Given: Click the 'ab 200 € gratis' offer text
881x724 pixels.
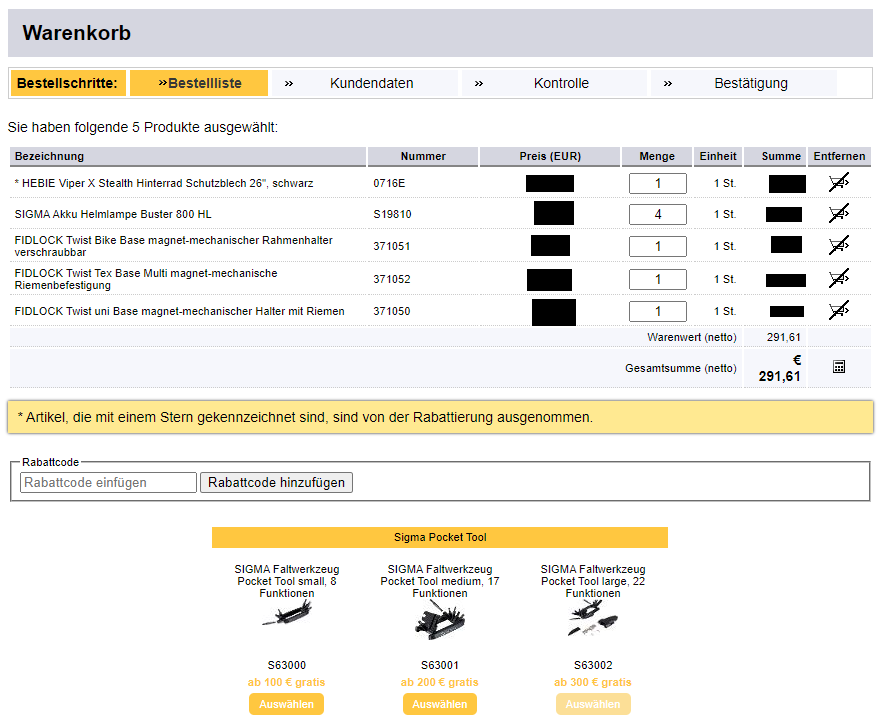Looking at the screenshot, I should [x=440, y=682].
